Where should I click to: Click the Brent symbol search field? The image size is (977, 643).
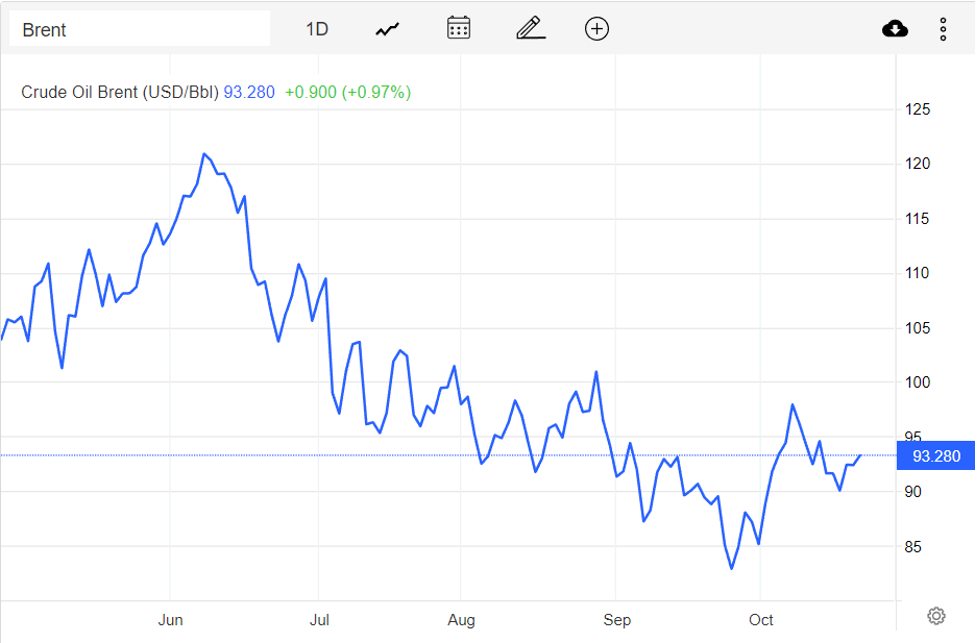tap(140, 29)
